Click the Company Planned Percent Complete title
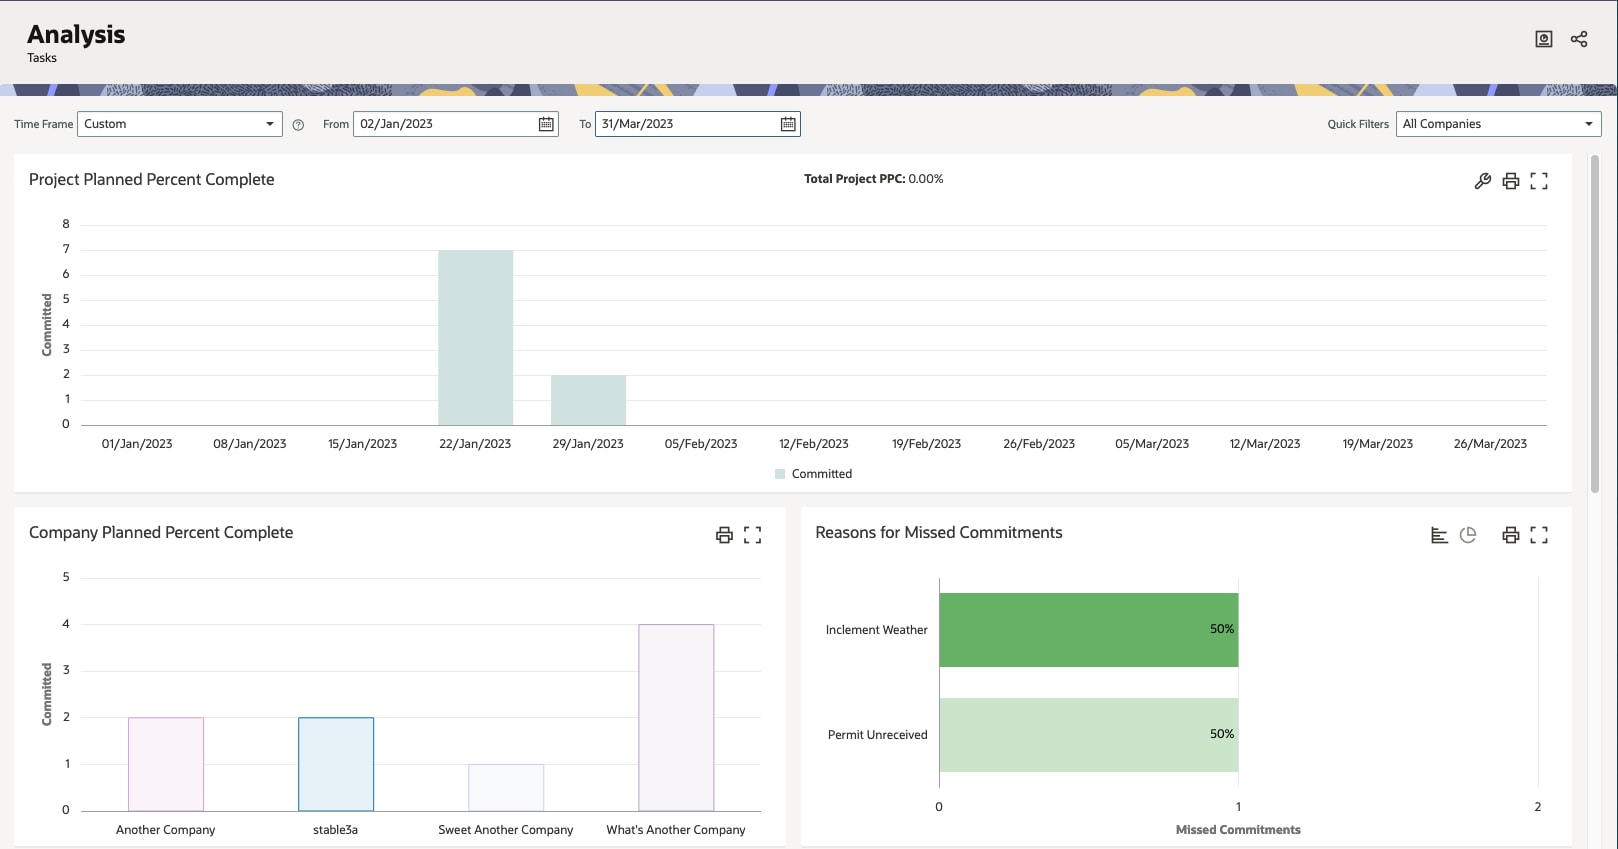This screenshot has height=849, width=1618. pos(161,533)
